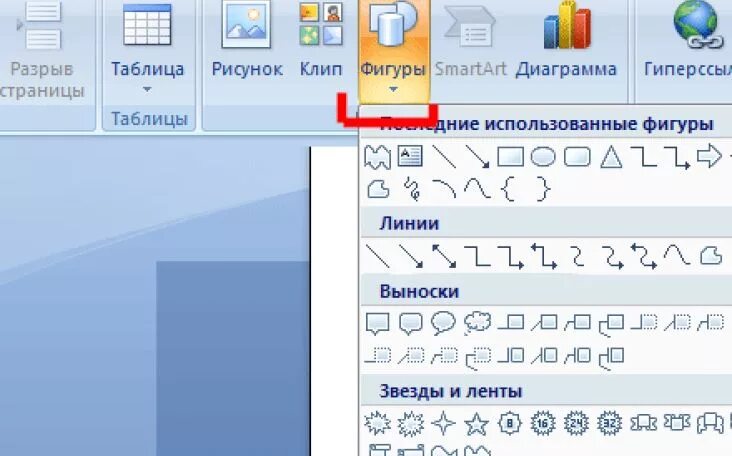Select the text box shape in recent shapes
732x456 pixels.
[x=410, y=156]
